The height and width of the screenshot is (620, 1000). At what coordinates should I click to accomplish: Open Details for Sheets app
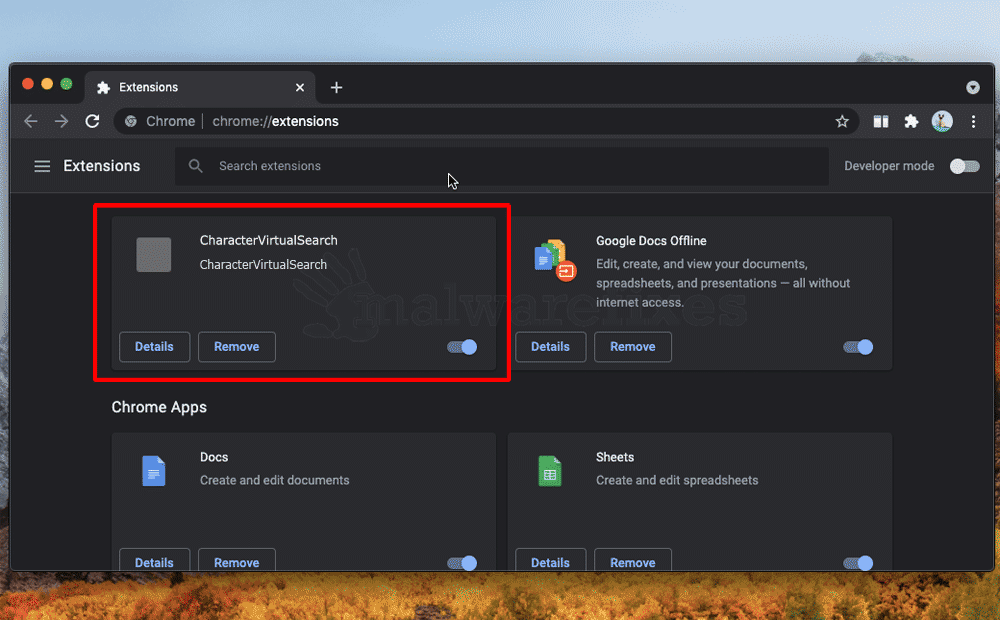click(550, 560)
